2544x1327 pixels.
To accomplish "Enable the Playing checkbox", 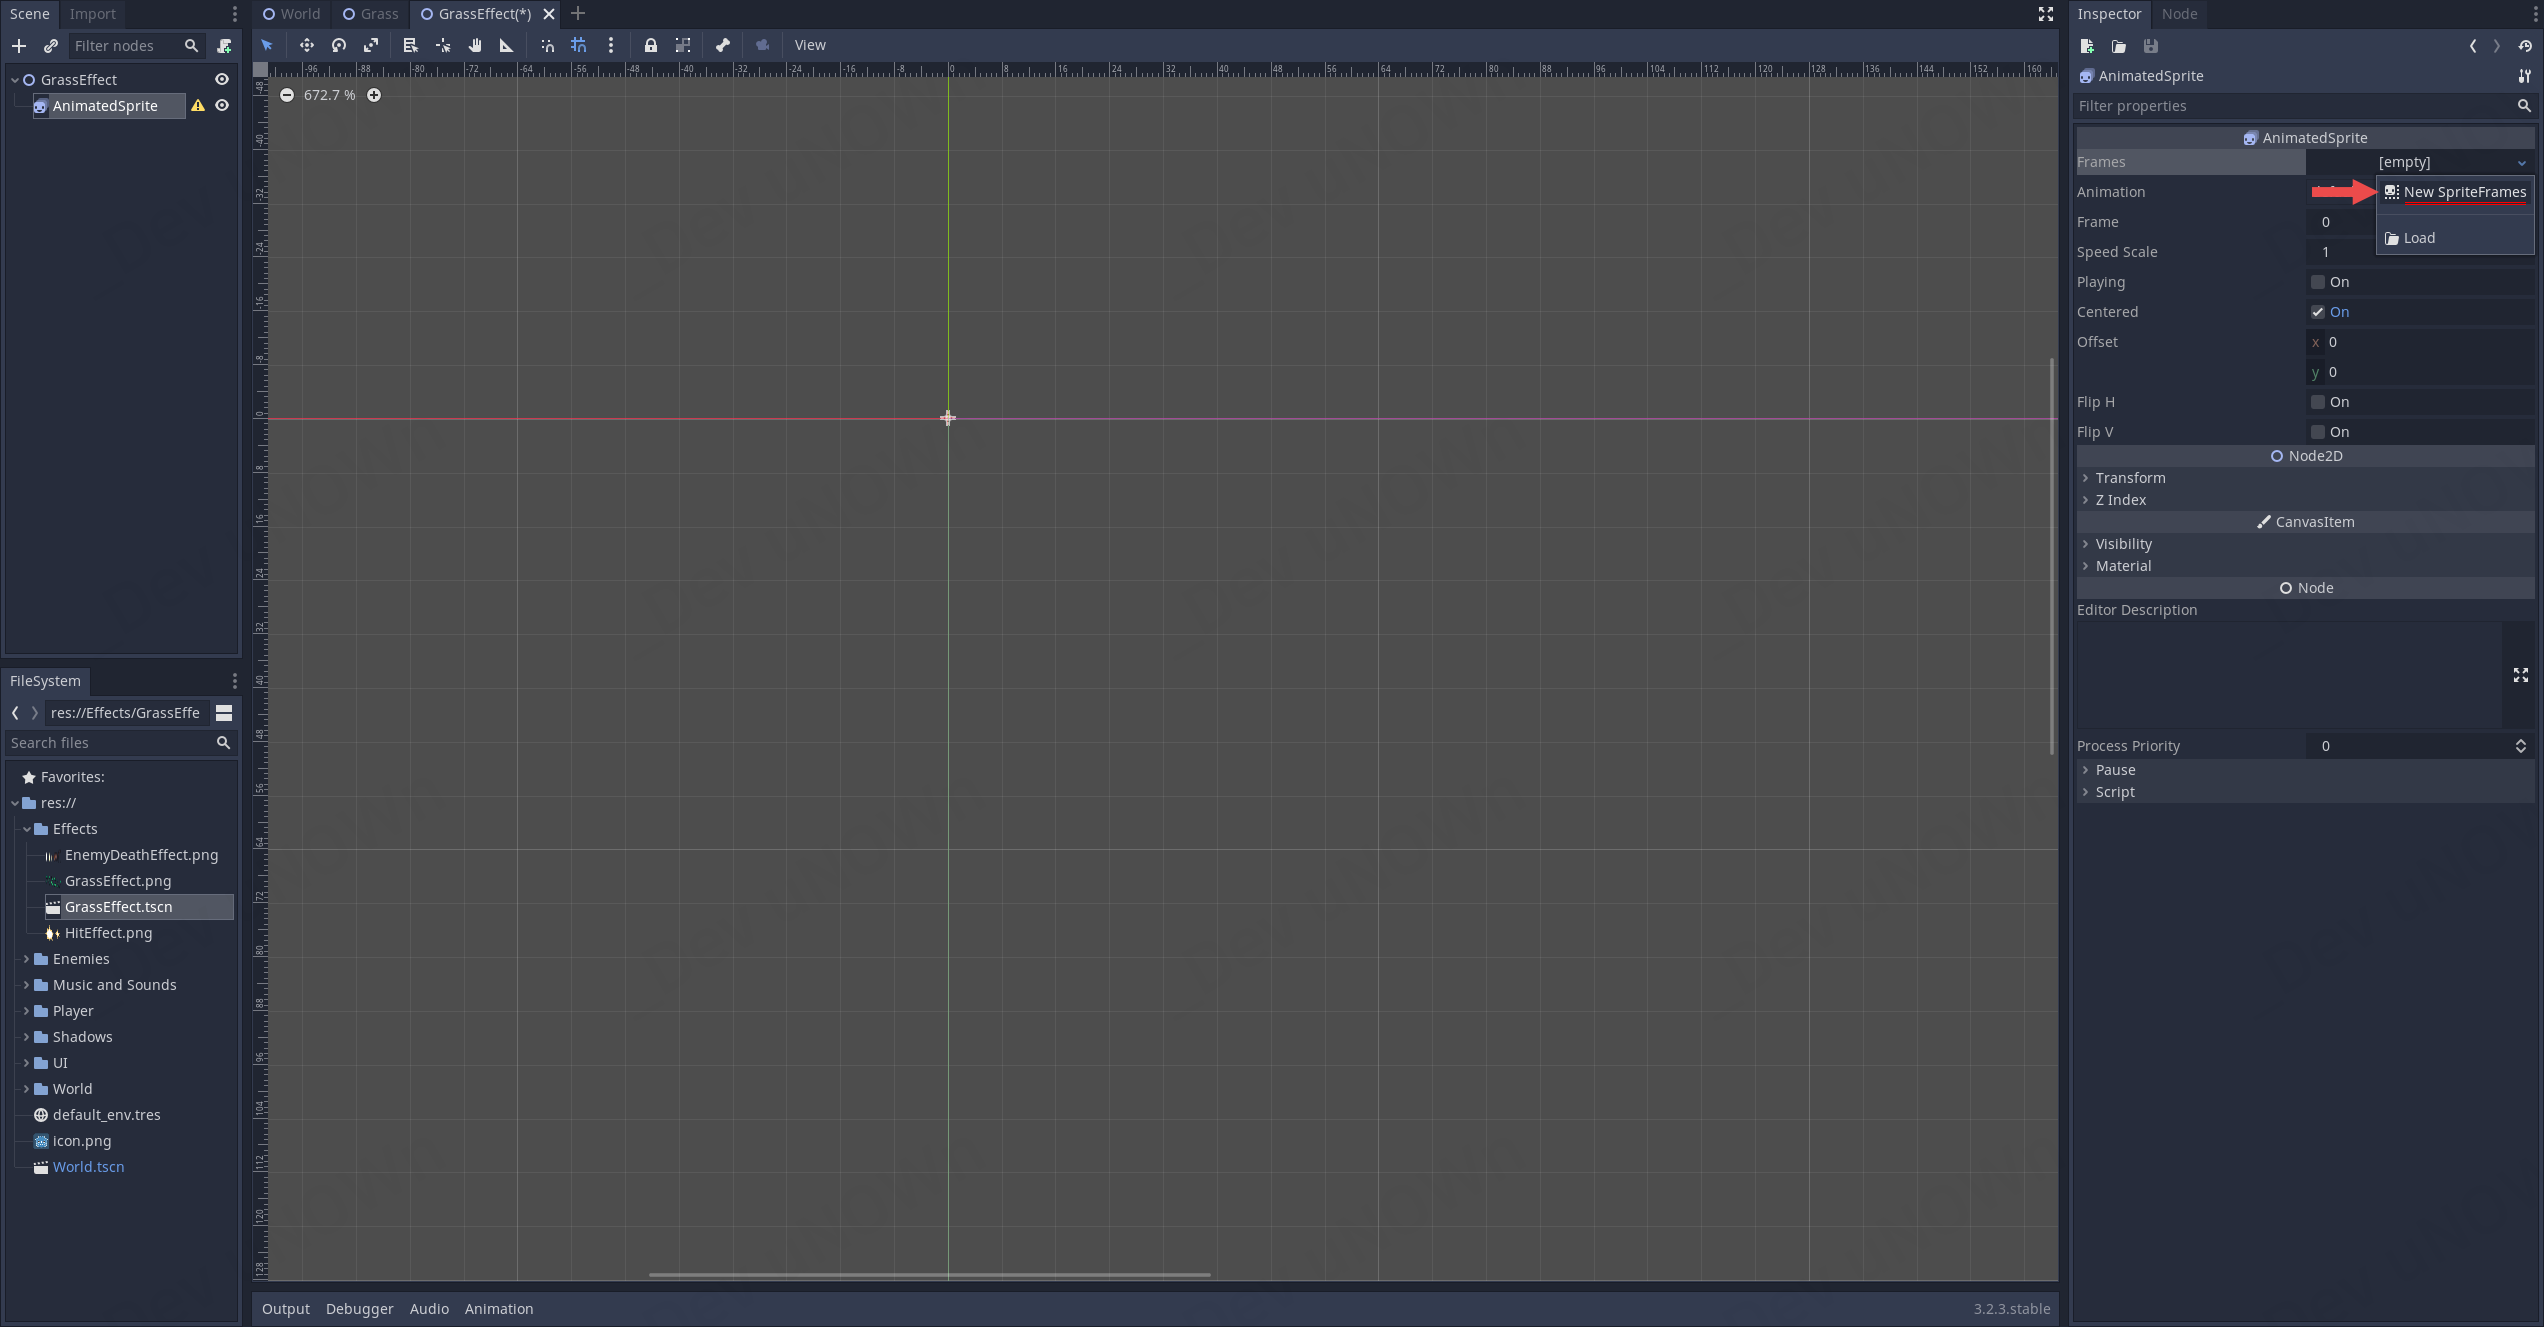I will (2318, 282).
